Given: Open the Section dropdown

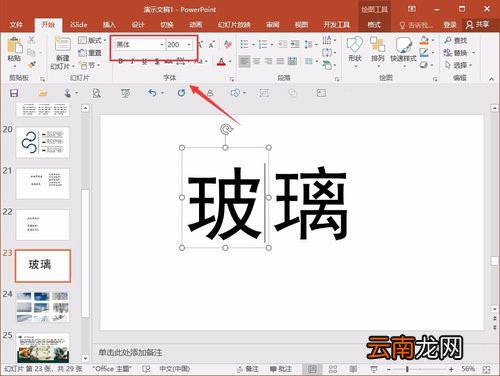Looking at the screenshot, I should (89, 65).
